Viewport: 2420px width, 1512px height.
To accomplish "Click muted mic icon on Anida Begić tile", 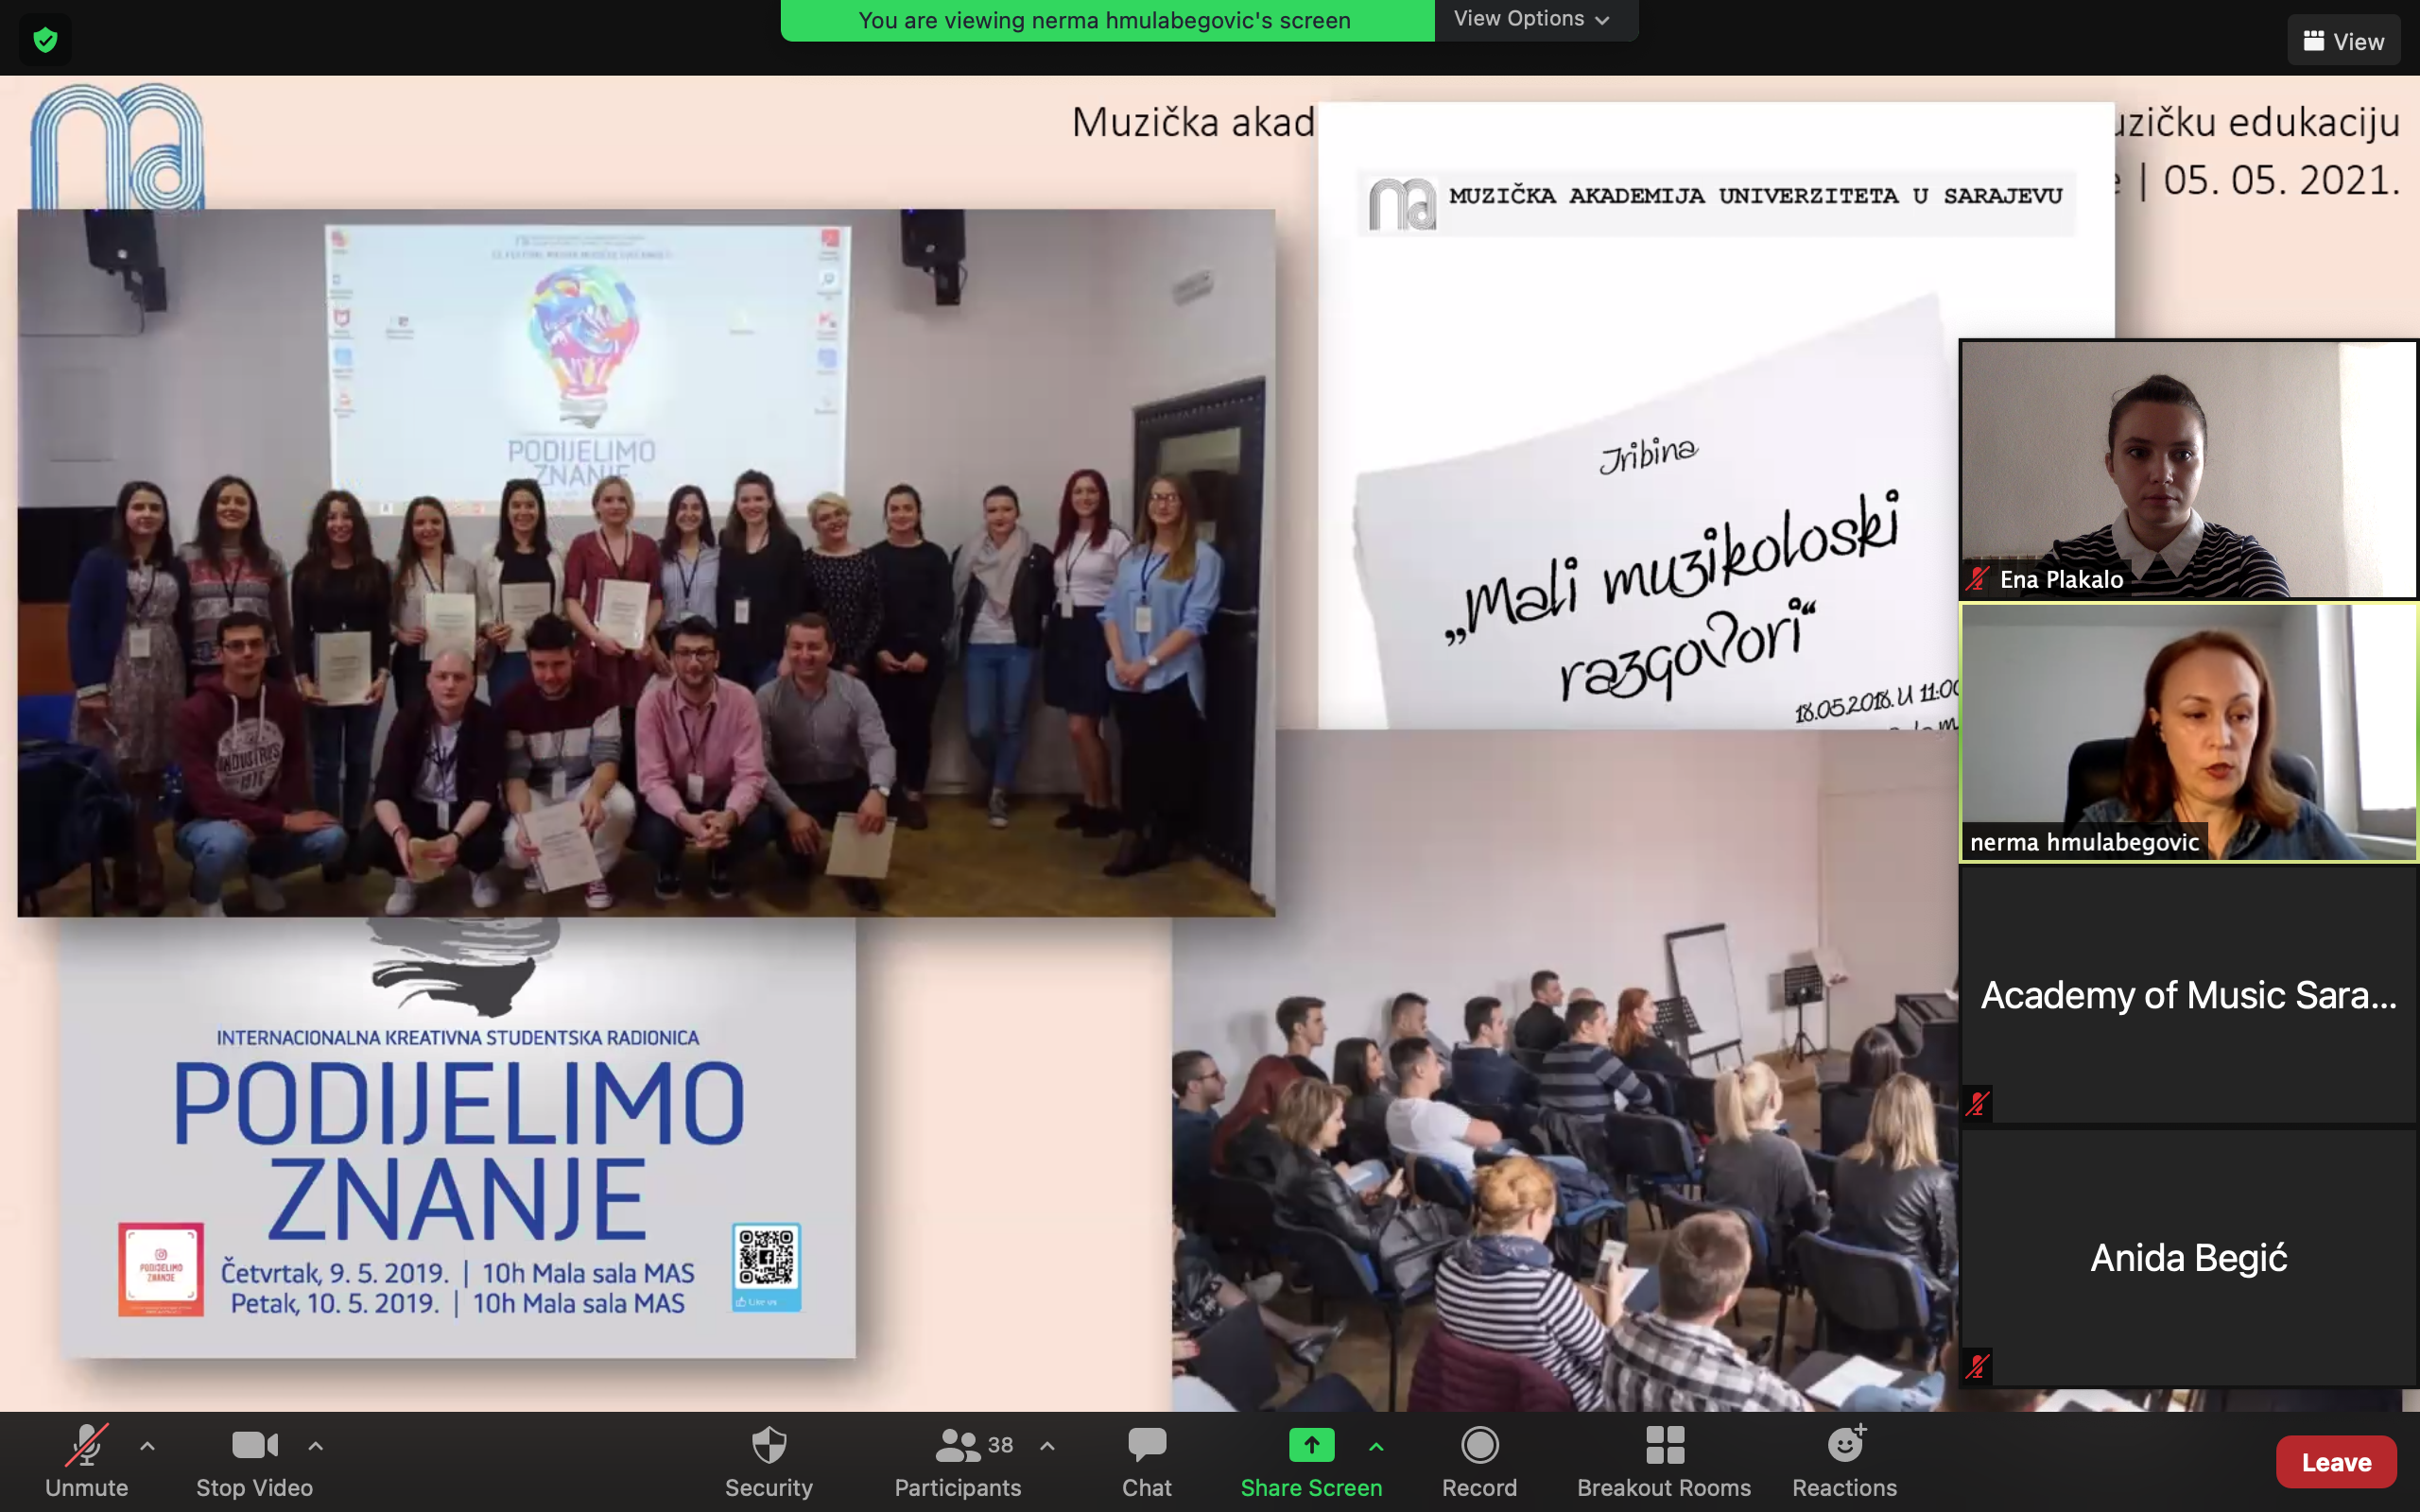I will (x=1977, y=1366).
